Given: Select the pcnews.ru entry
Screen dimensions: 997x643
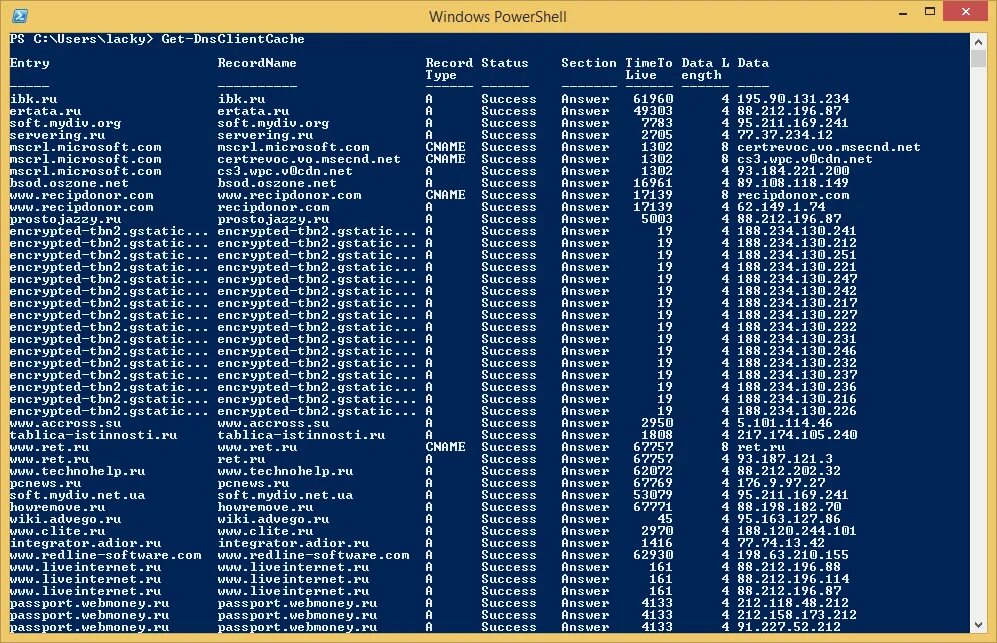Looking at the screenshot, I should [x=45, y=483].
